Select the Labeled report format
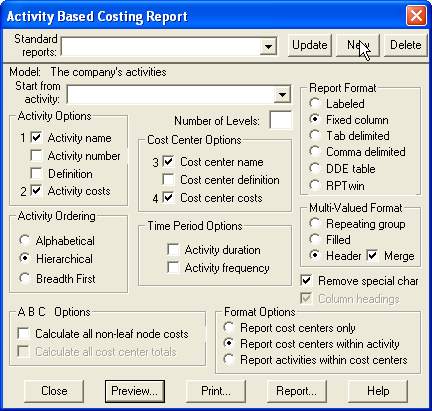The width and height of the screenshot is (432, 411). coord(315,103)
